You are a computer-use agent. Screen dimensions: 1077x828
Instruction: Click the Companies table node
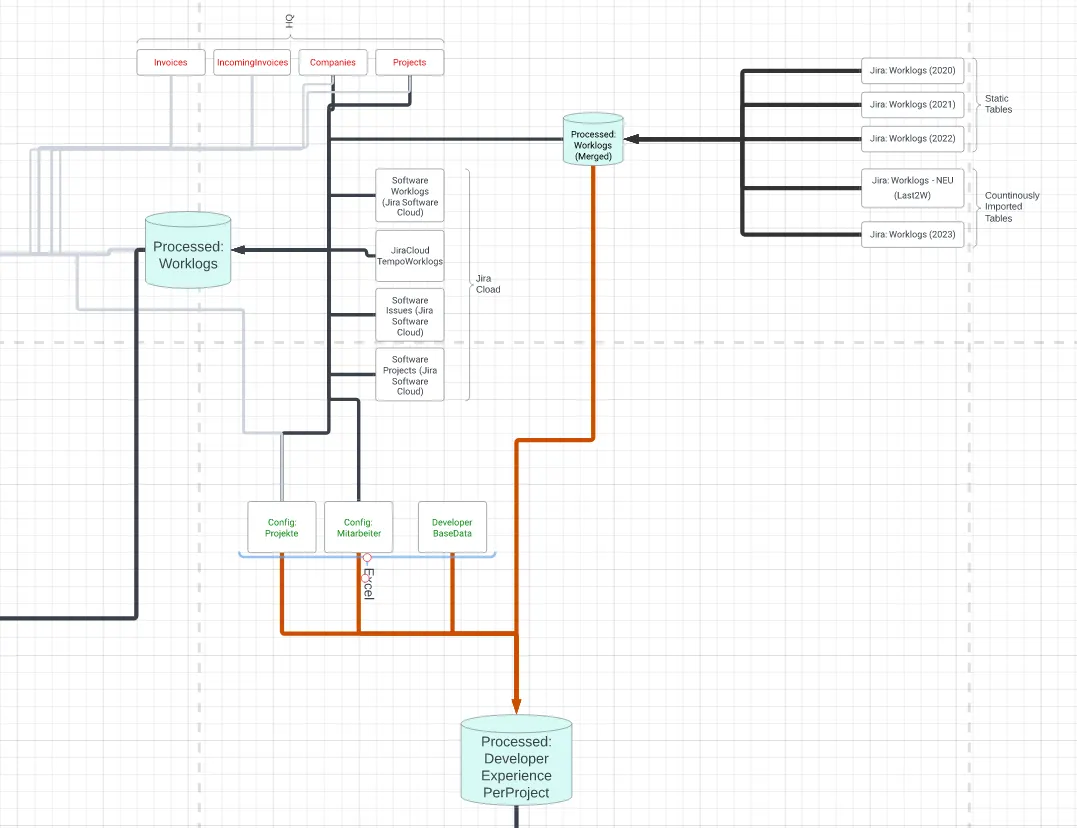(333, 63)
